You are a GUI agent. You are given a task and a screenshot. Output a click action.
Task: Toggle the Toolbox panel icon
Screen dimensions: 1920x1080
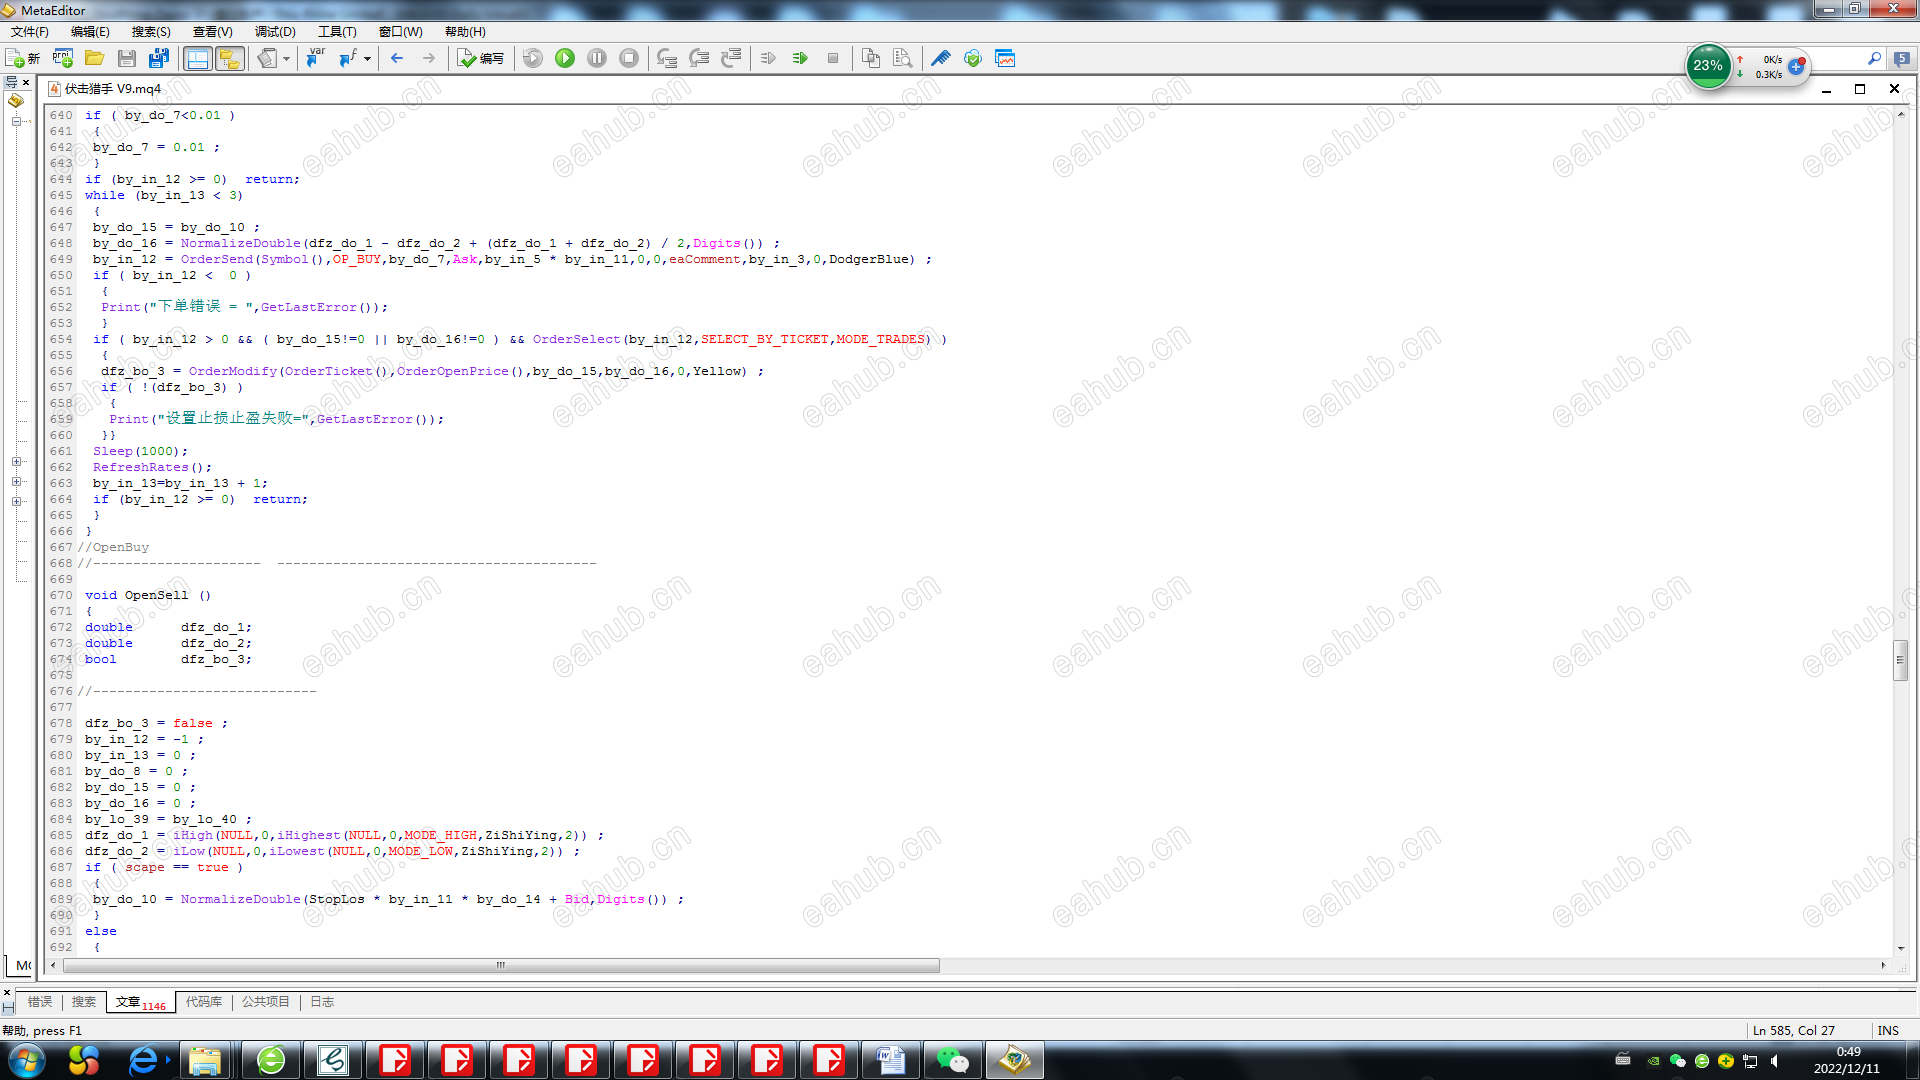(x=230, y=58)
